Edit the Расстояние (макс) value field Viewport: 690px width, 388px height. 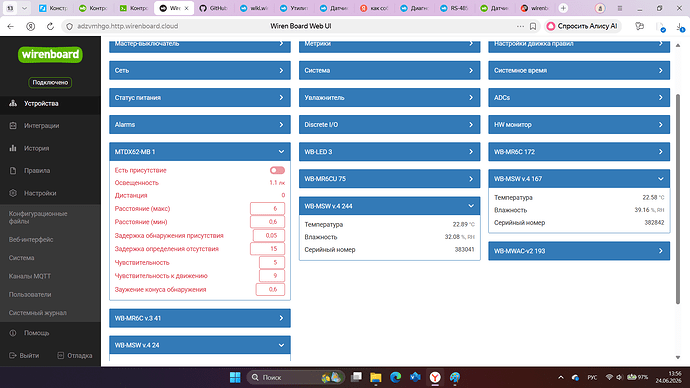(x=268, y=209)
